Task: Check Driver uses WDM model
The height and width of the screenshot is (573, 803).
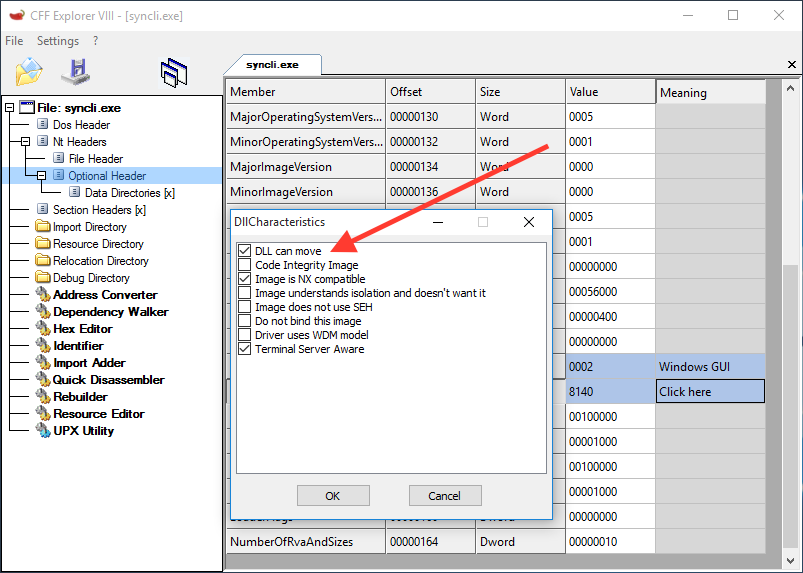Action: [245, 334]
